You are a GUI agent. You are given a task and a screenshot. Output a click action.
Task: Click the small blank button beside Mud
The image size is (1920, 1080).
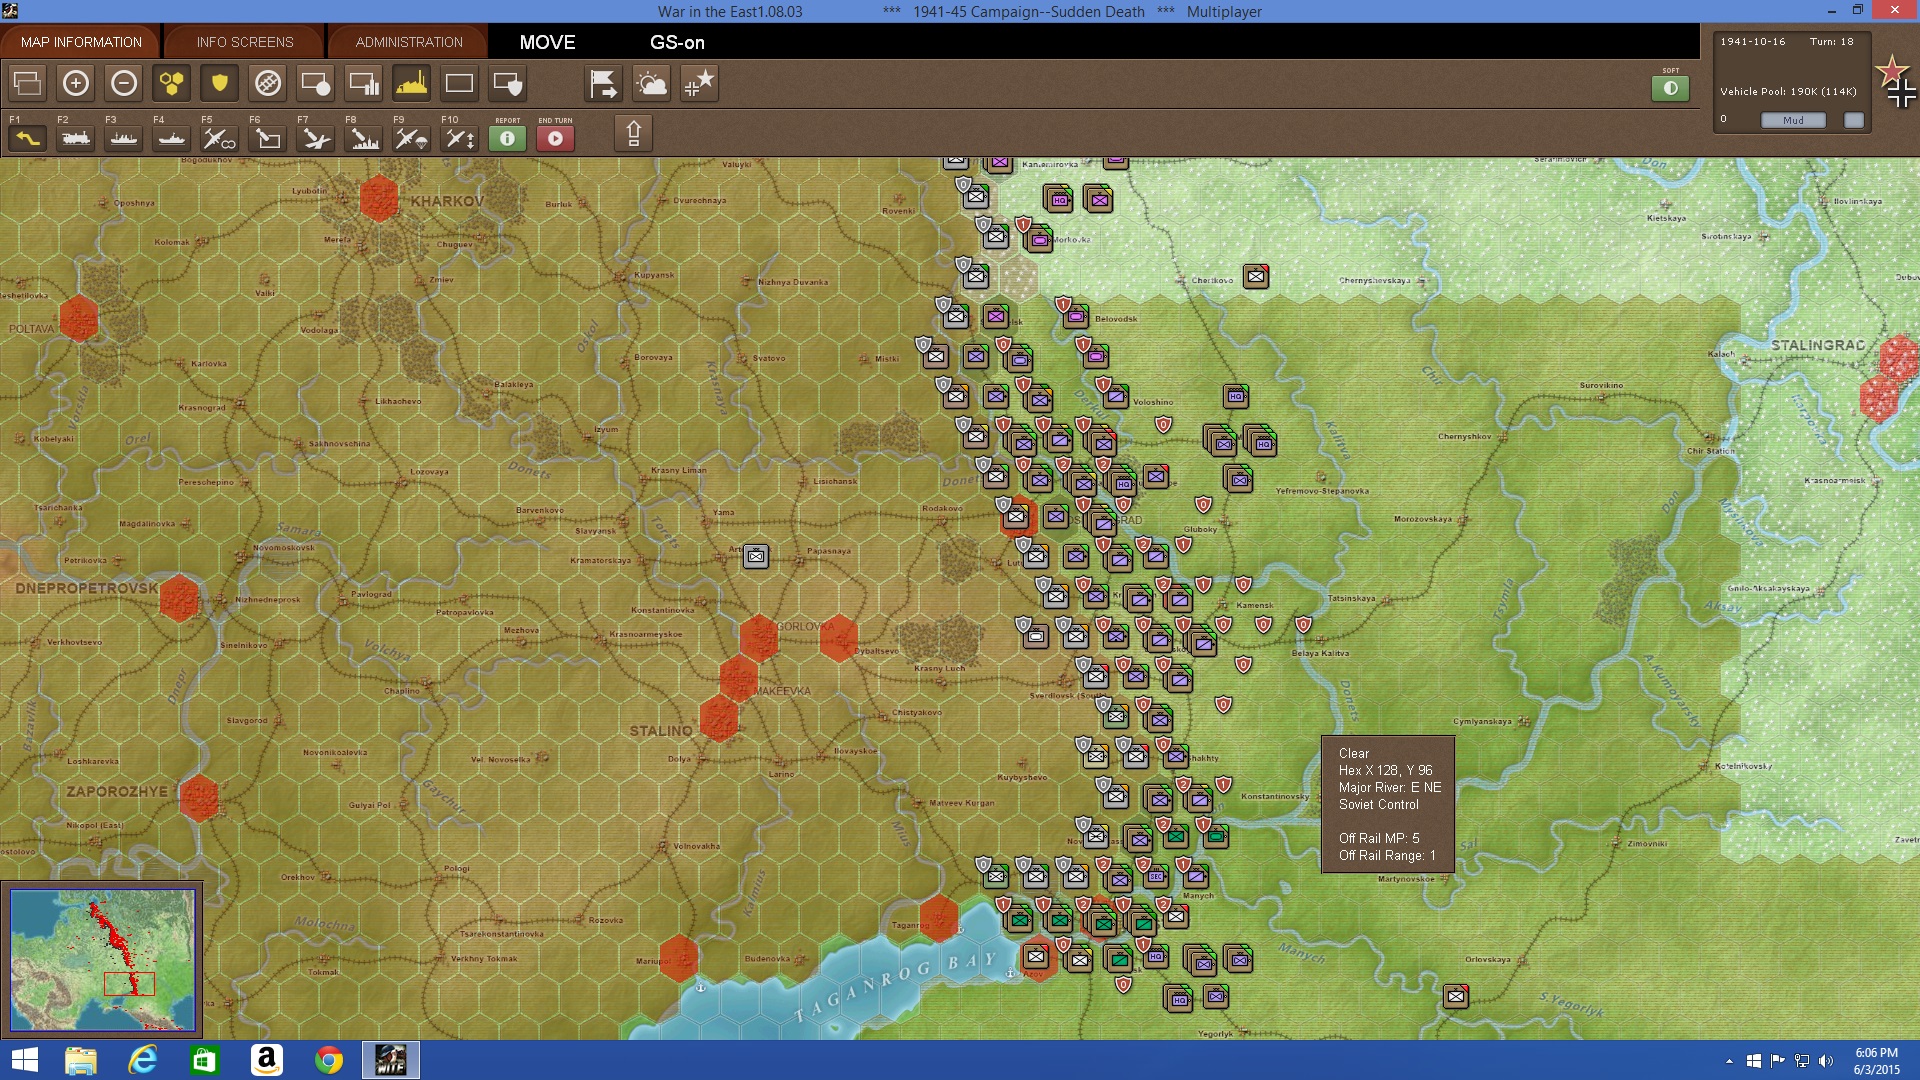click(x=1854, y=120)
